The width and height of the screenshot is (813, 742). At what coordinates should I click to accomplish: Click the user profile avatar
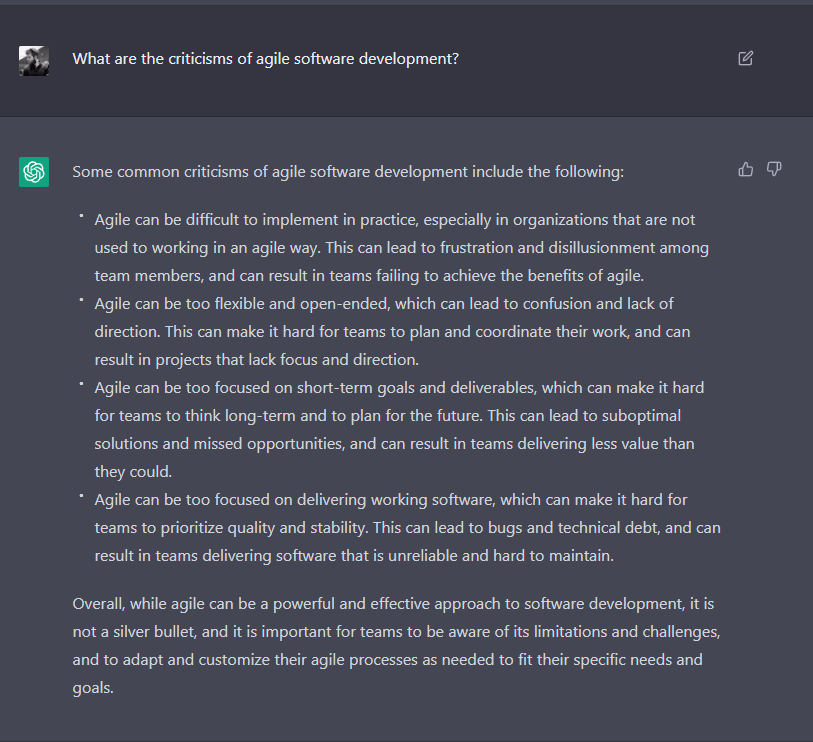pyautogui.click(x=34, y=61)
